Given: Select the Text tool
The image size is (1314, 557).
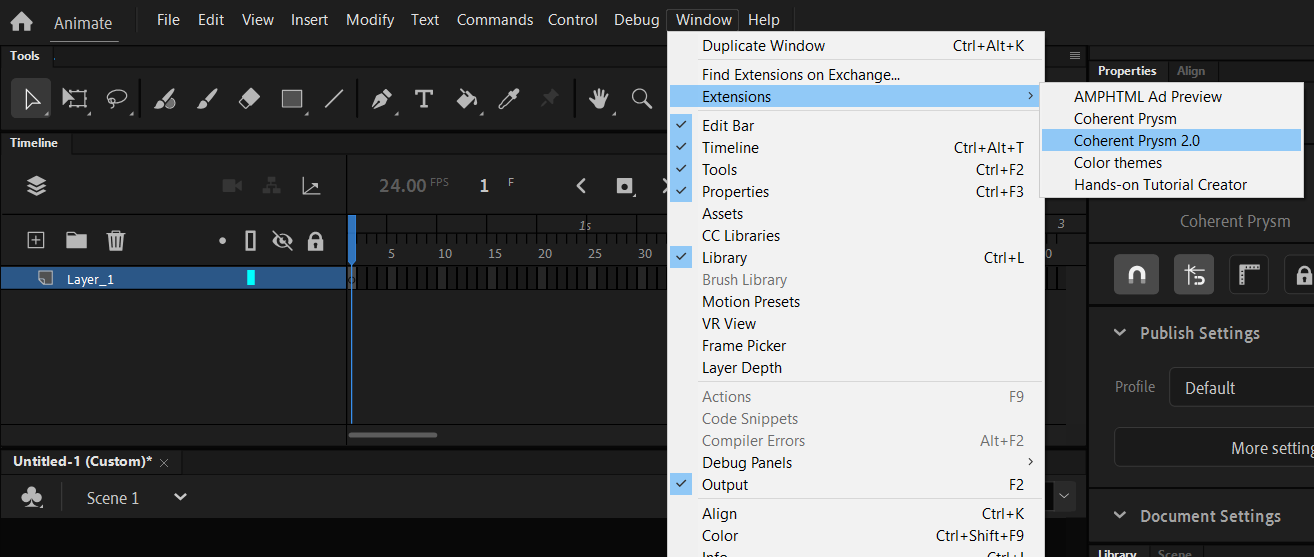Looking at the screenshot, I should click(x=423, y=98).
